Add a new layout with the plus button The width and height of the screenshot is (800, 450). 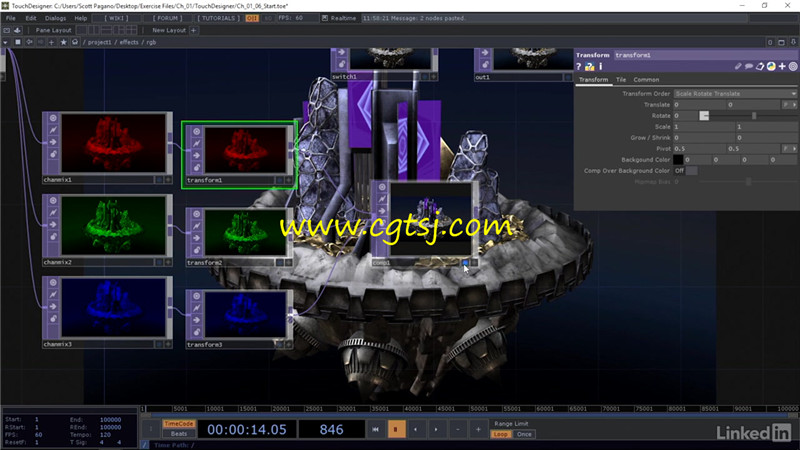click(x=193, y=30)
